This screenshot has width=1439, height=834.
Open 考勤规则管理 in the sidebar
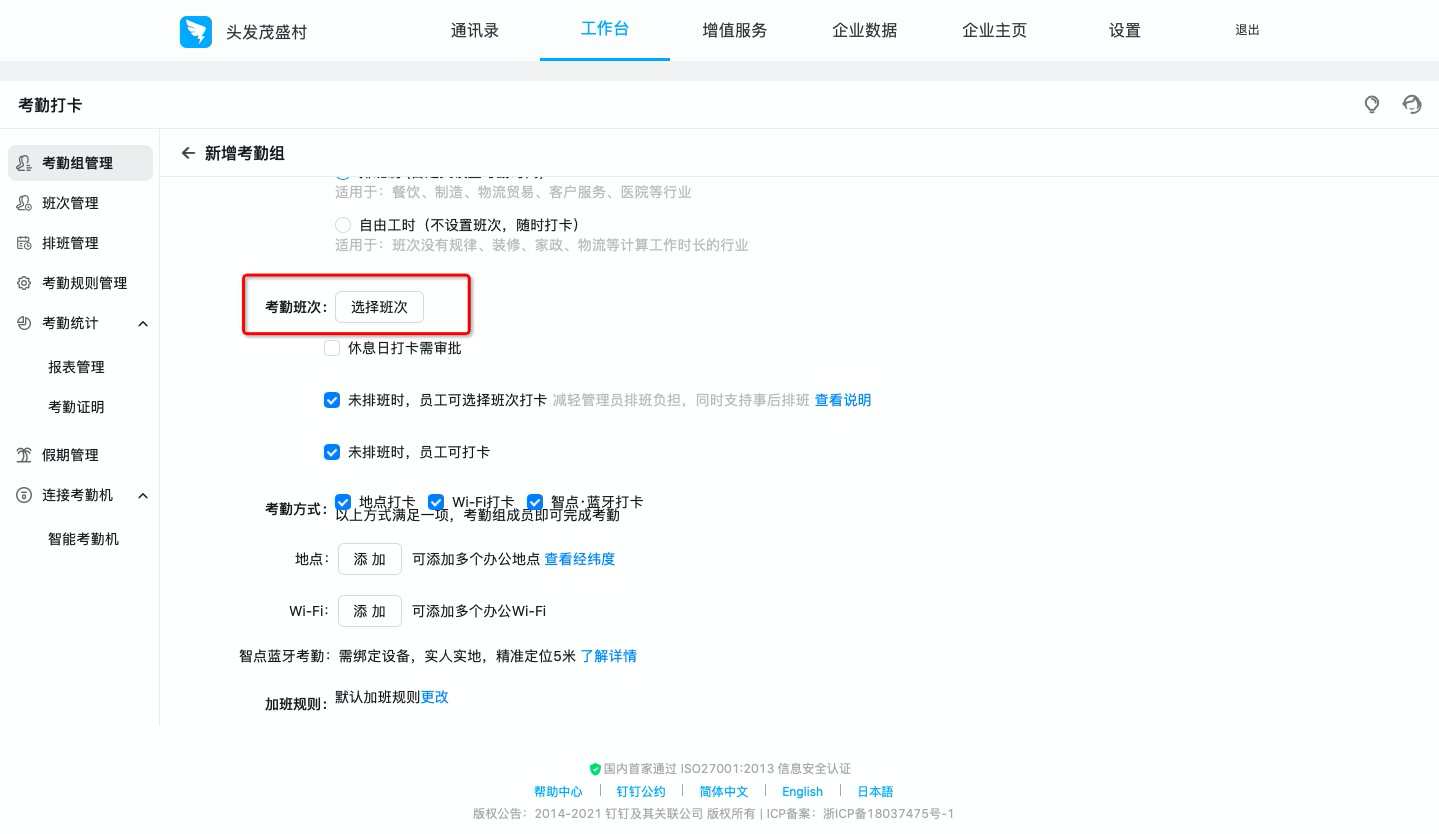click(x=84, y=283)
